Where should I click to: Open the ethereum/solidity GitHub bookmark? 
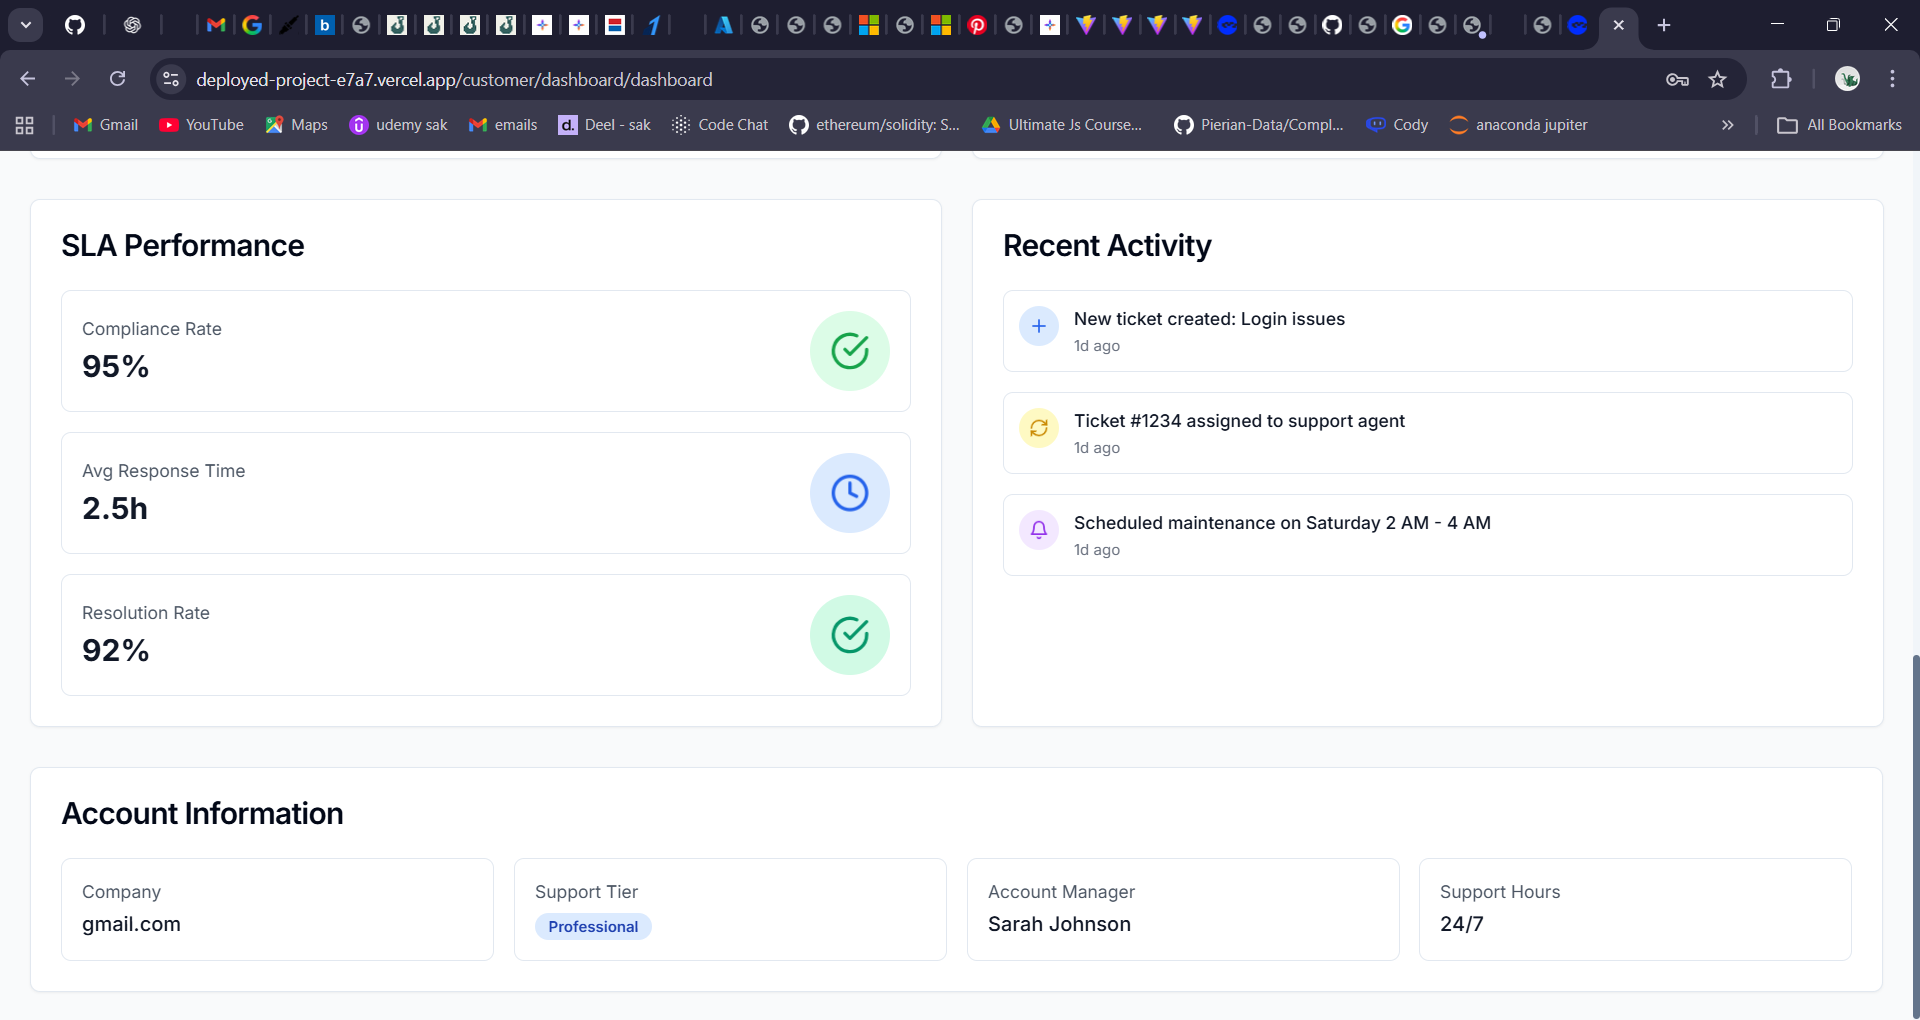(874, 125)
